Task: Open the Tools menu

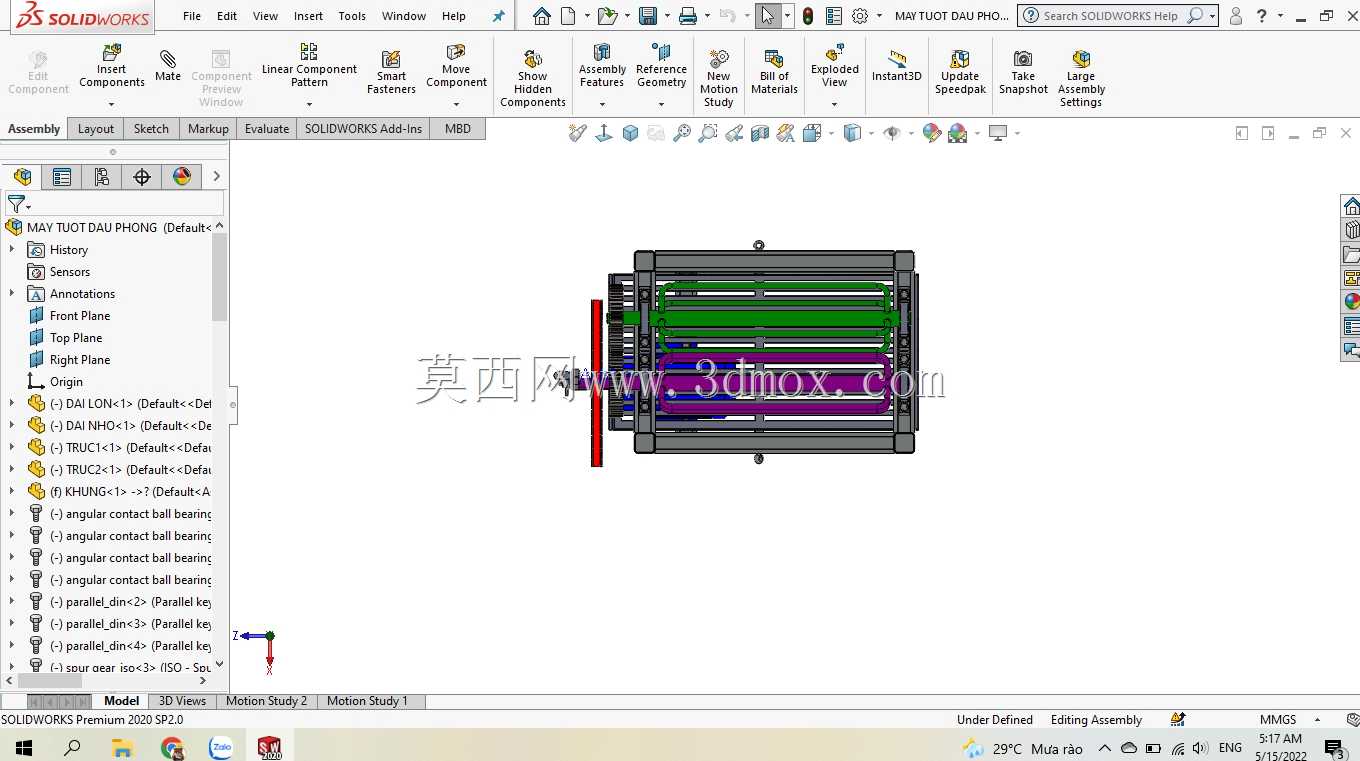Action: [x=352, y=16]
